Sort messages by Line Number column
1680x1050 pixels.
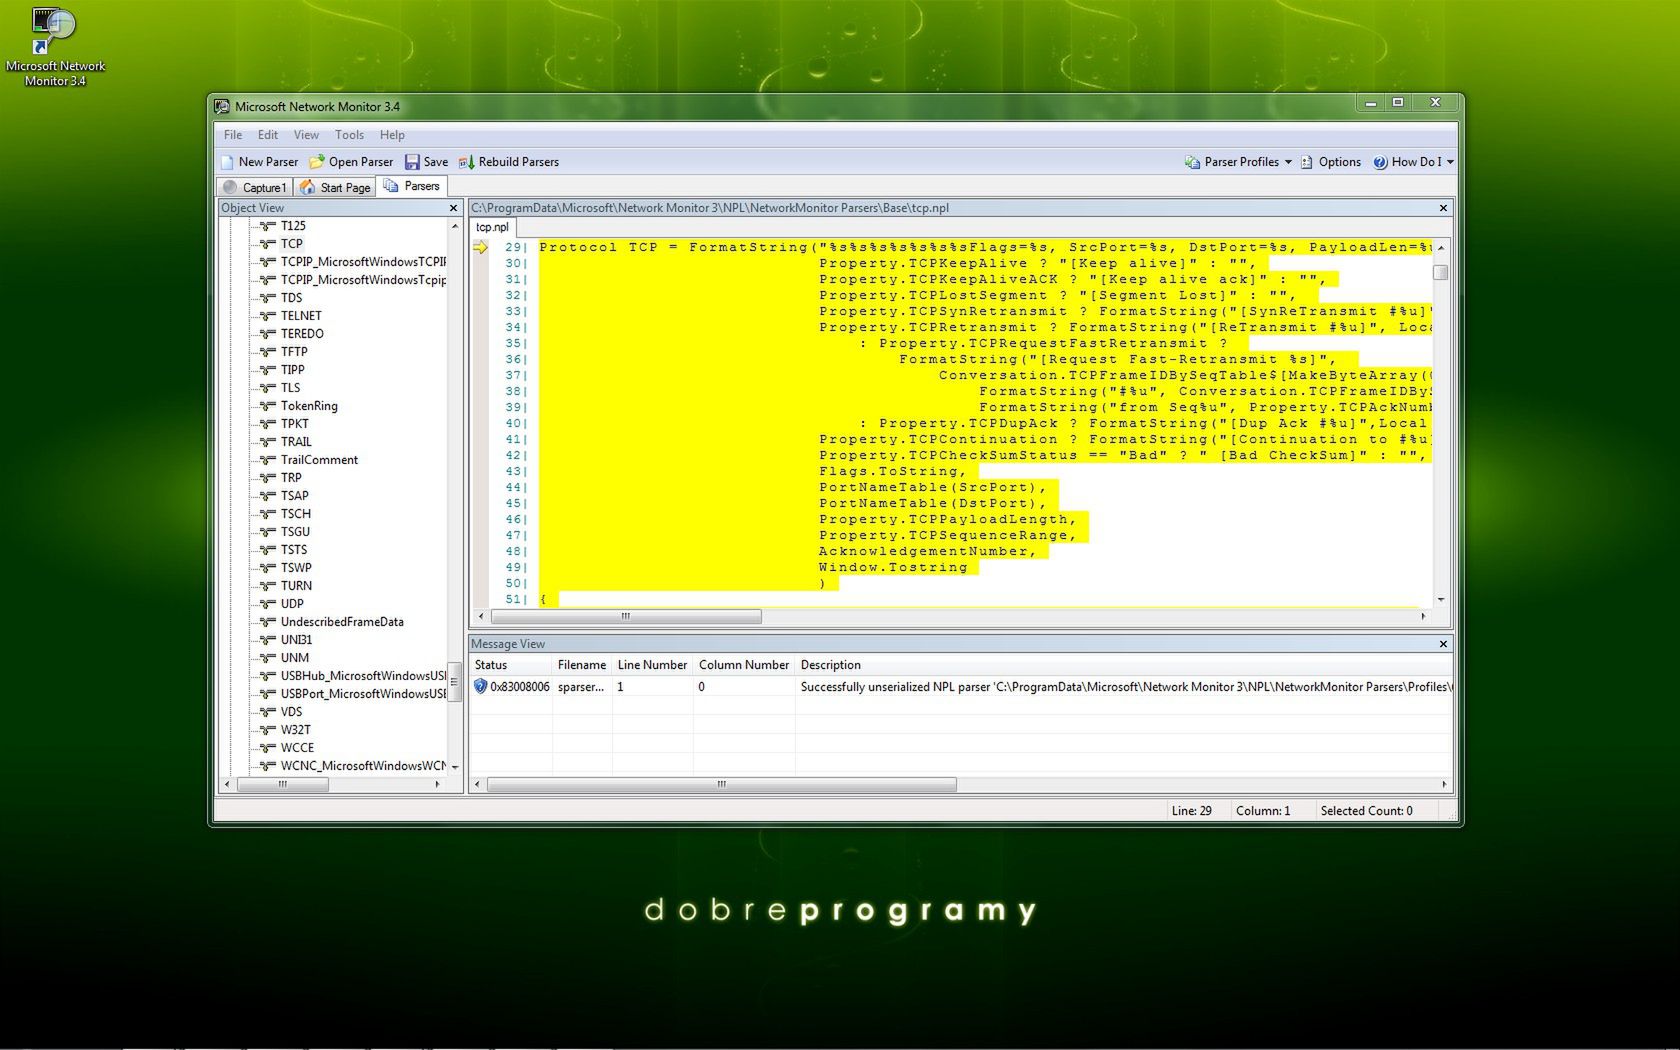tap(652, 665)
